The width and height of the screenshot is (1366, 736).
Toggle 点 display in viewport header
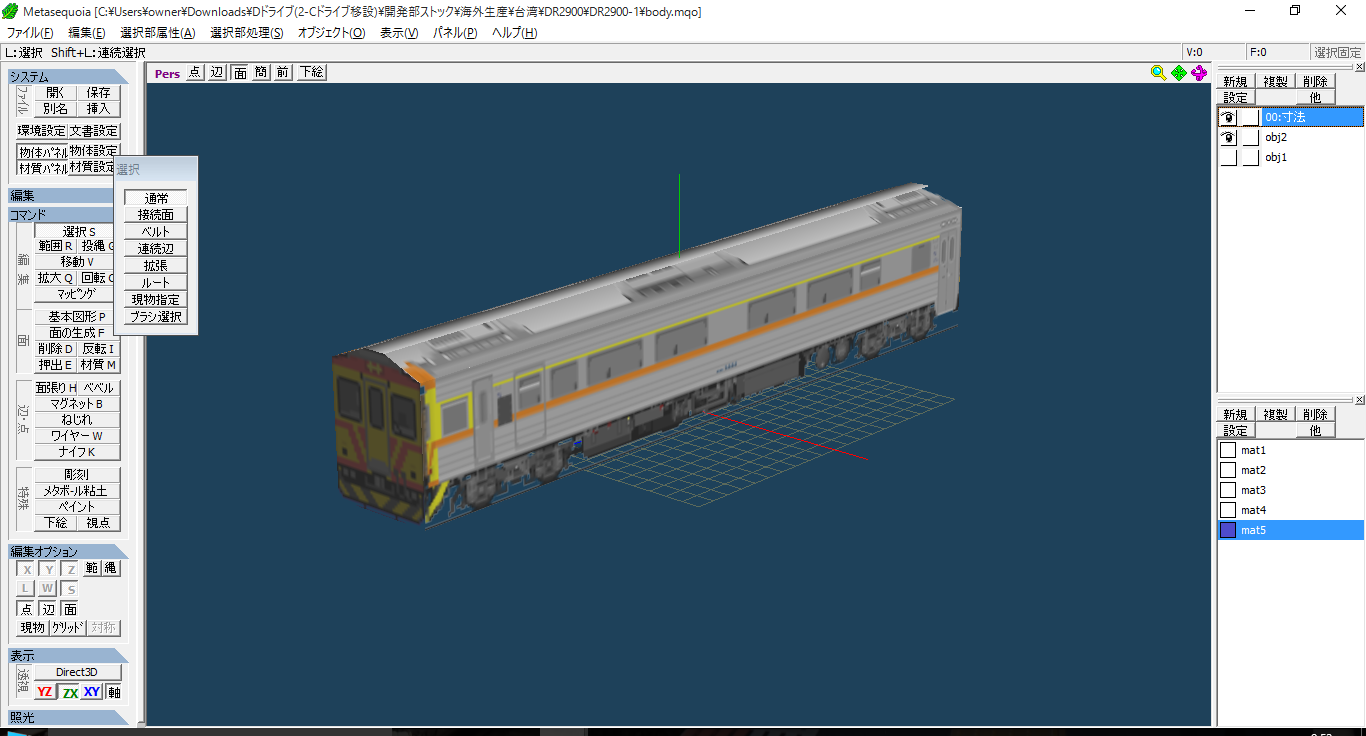click(x=194, y=72)
